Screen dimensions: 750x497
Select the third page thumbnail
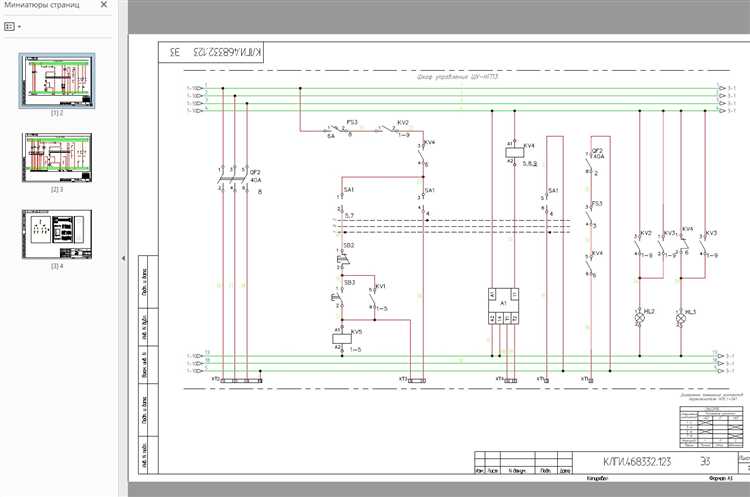[57, 234]
